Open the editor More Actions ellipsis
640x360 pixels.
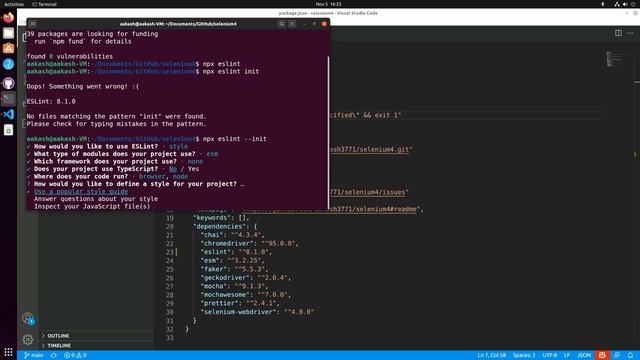tap(630, 33)
